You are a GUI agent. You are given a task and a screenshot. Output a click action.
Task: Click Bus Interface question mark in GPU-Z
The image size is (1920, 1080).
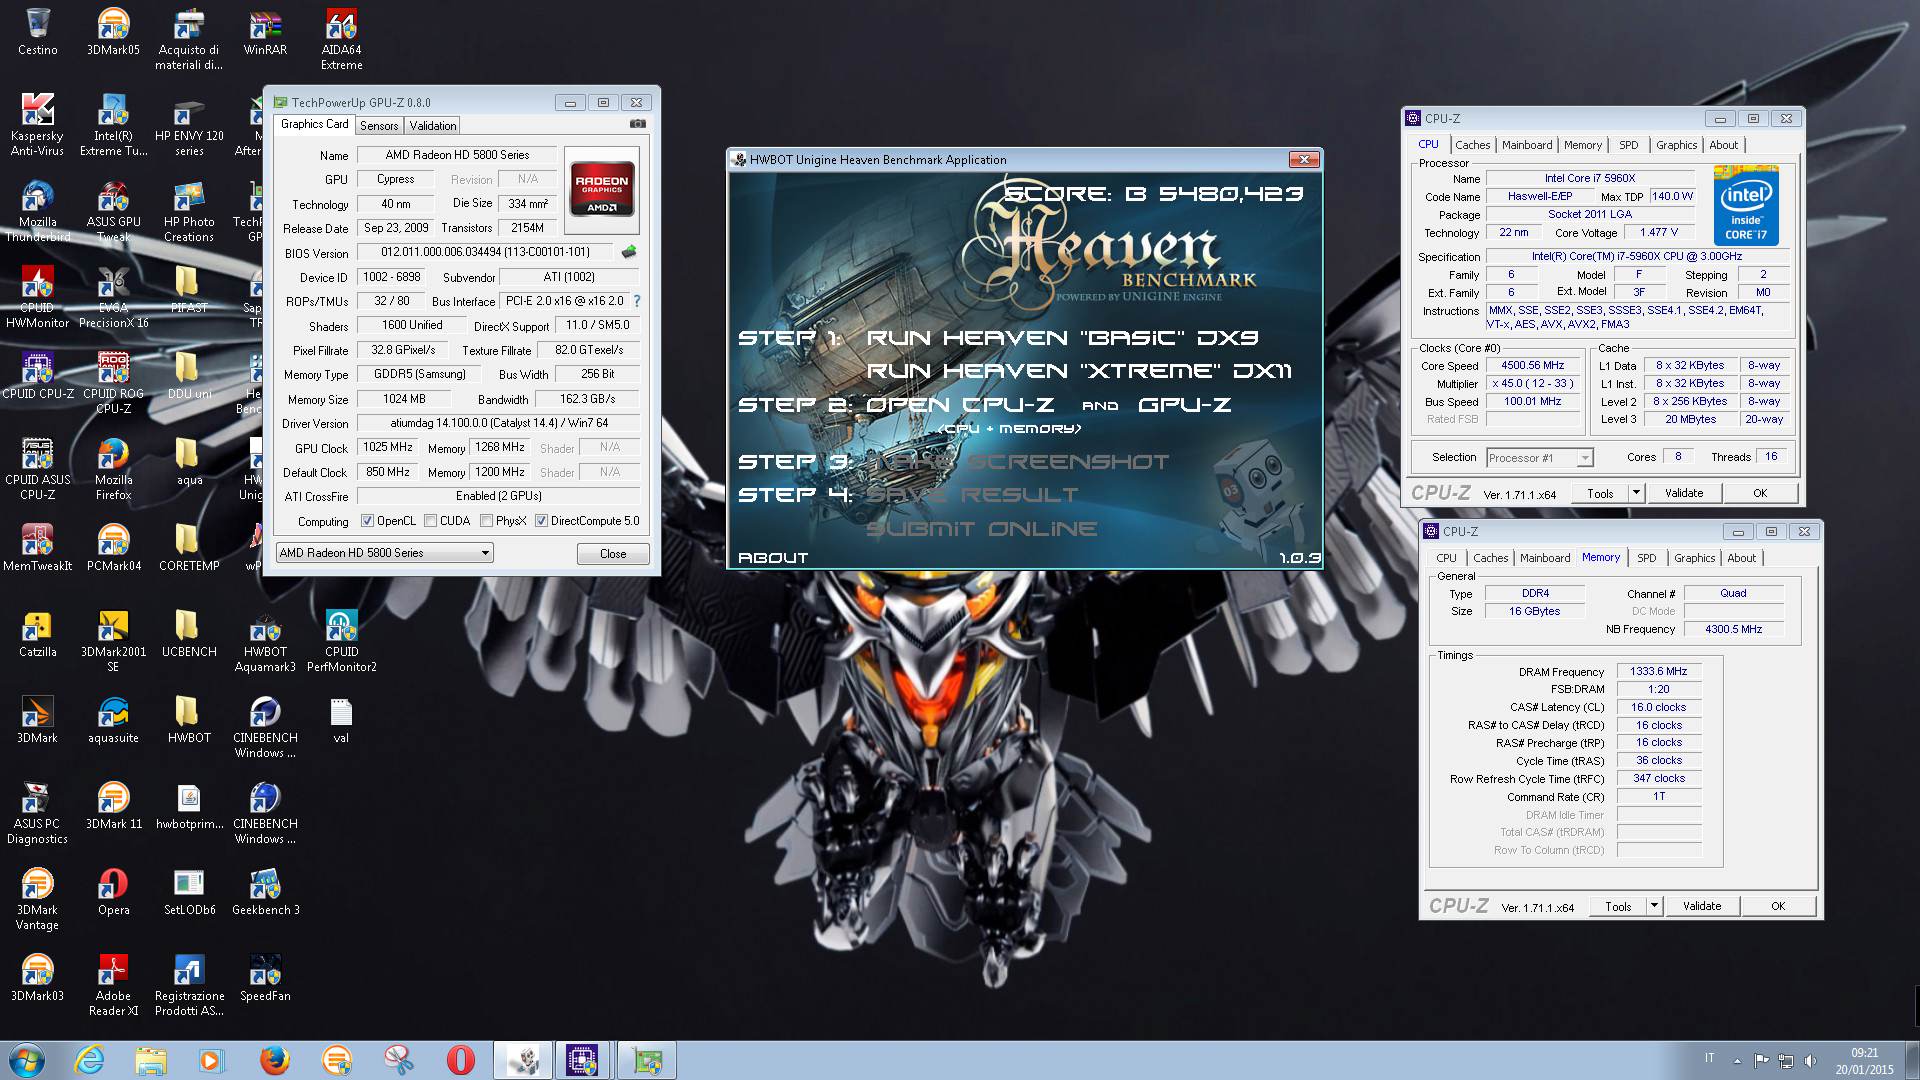click(636, 301)
